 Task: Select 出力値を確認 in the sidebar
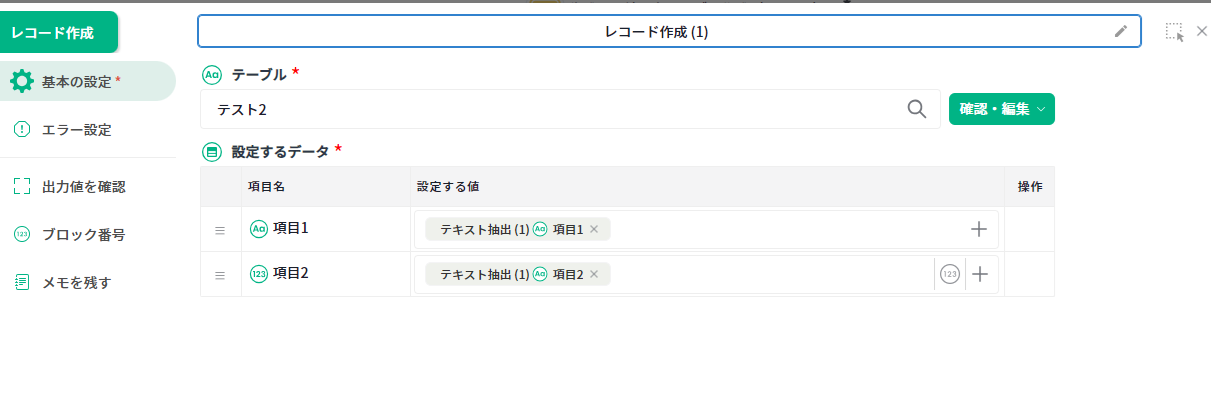(x=83, y=186)
